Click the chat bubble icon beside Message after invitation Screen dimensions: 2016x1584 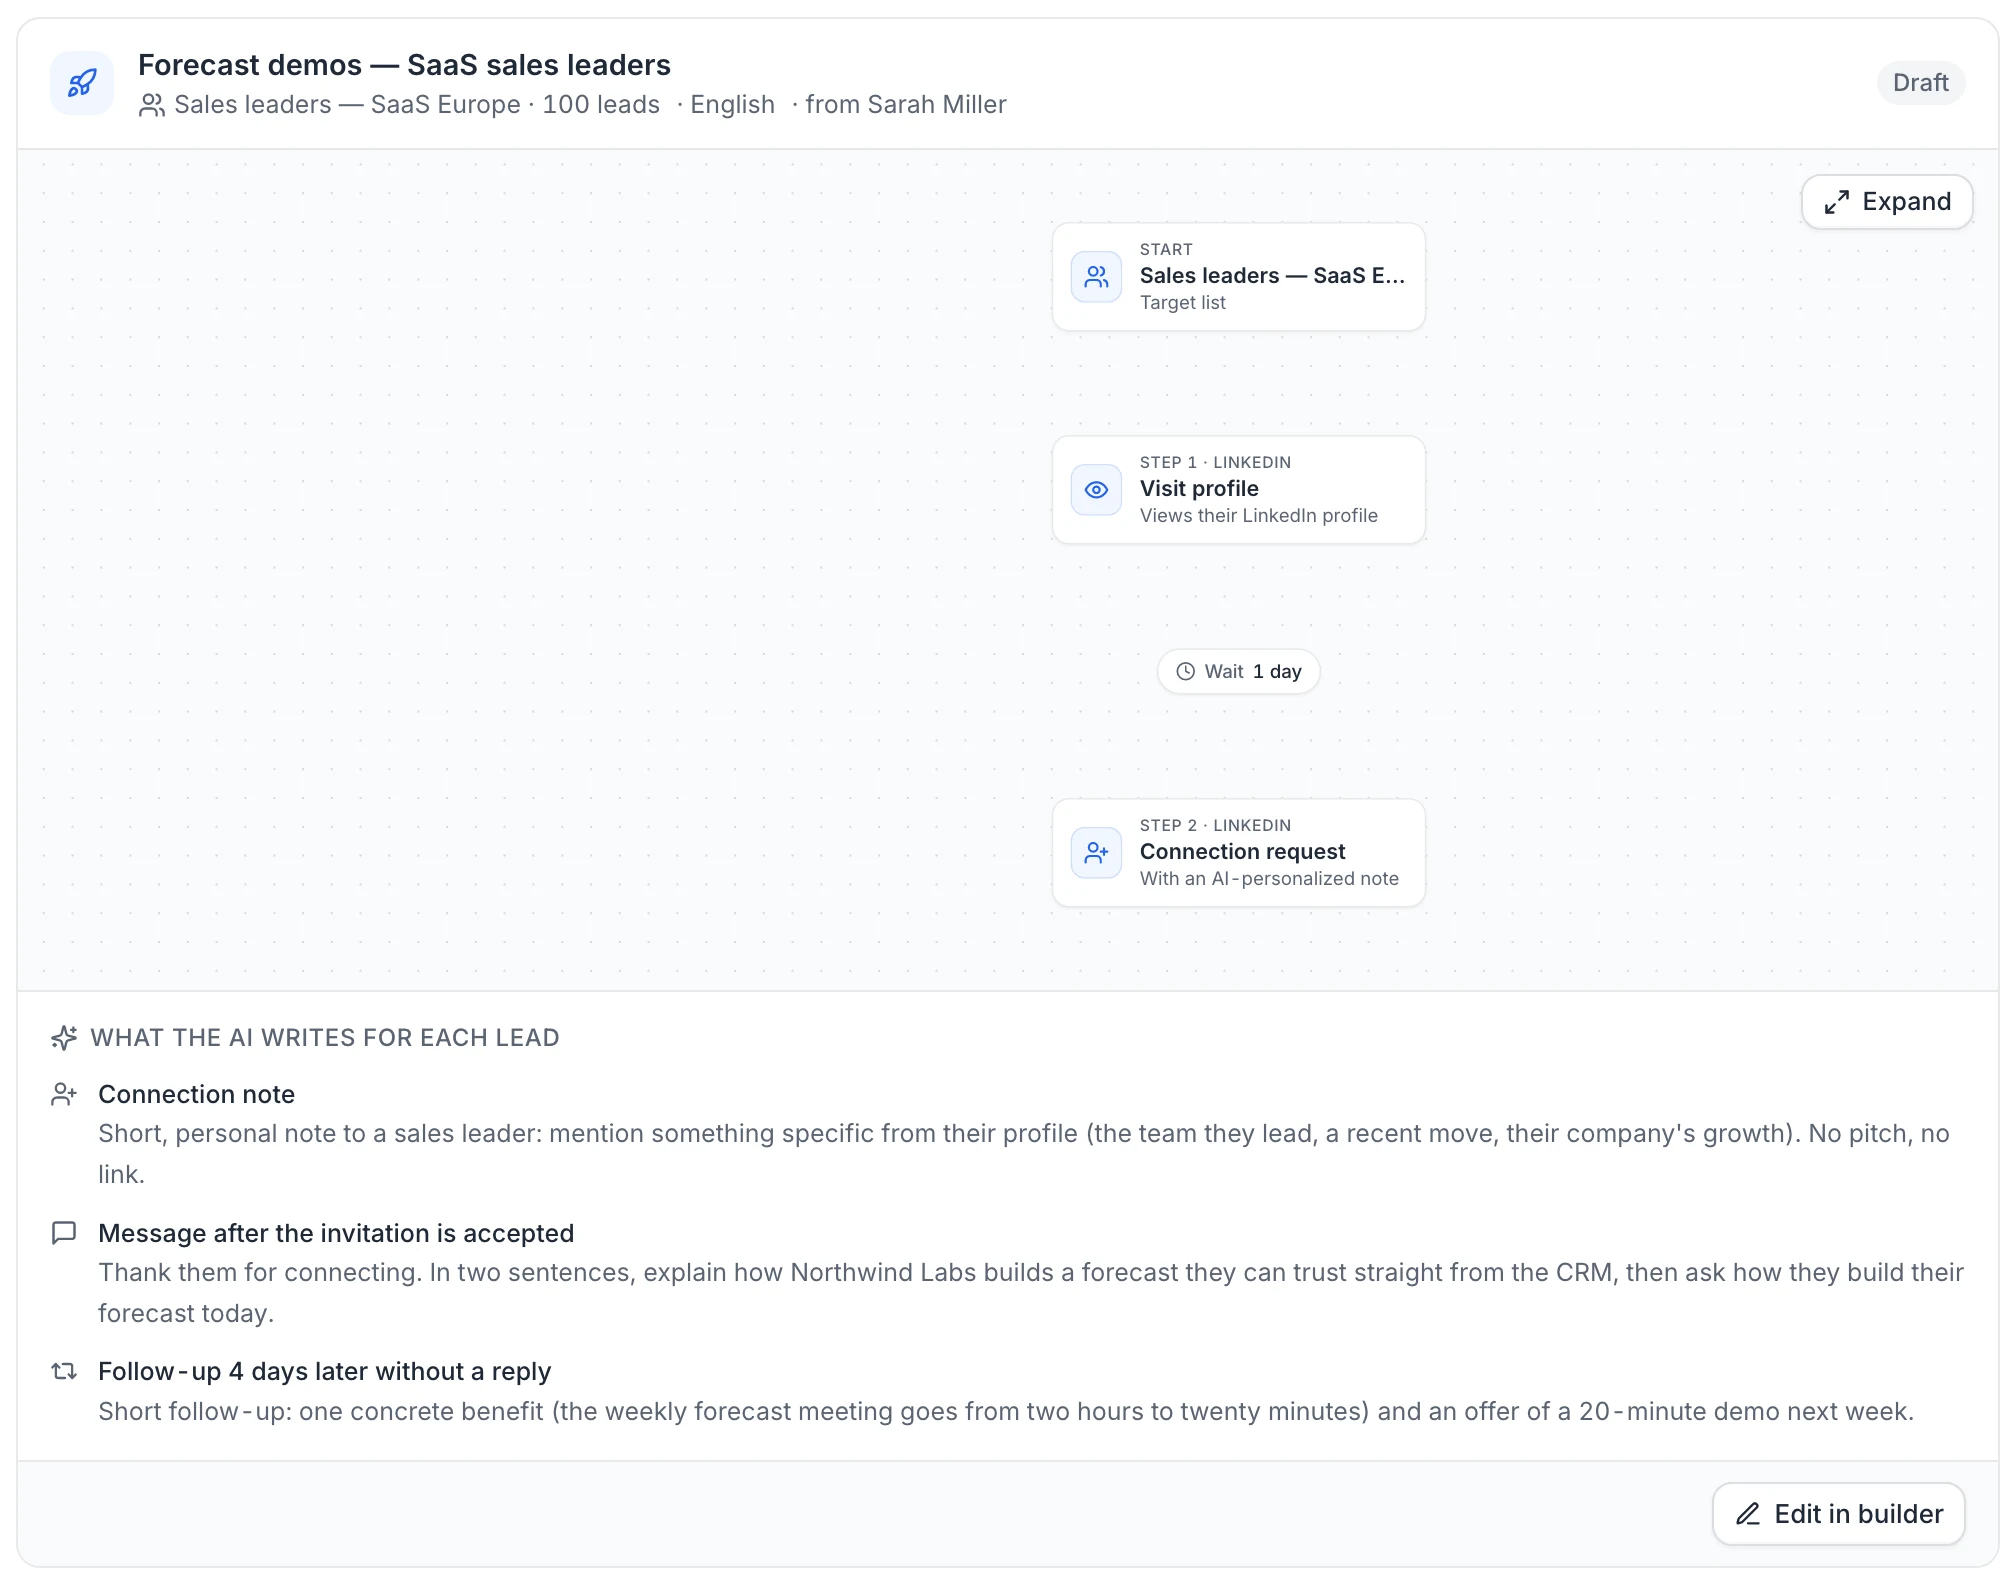click(64, 1233)
